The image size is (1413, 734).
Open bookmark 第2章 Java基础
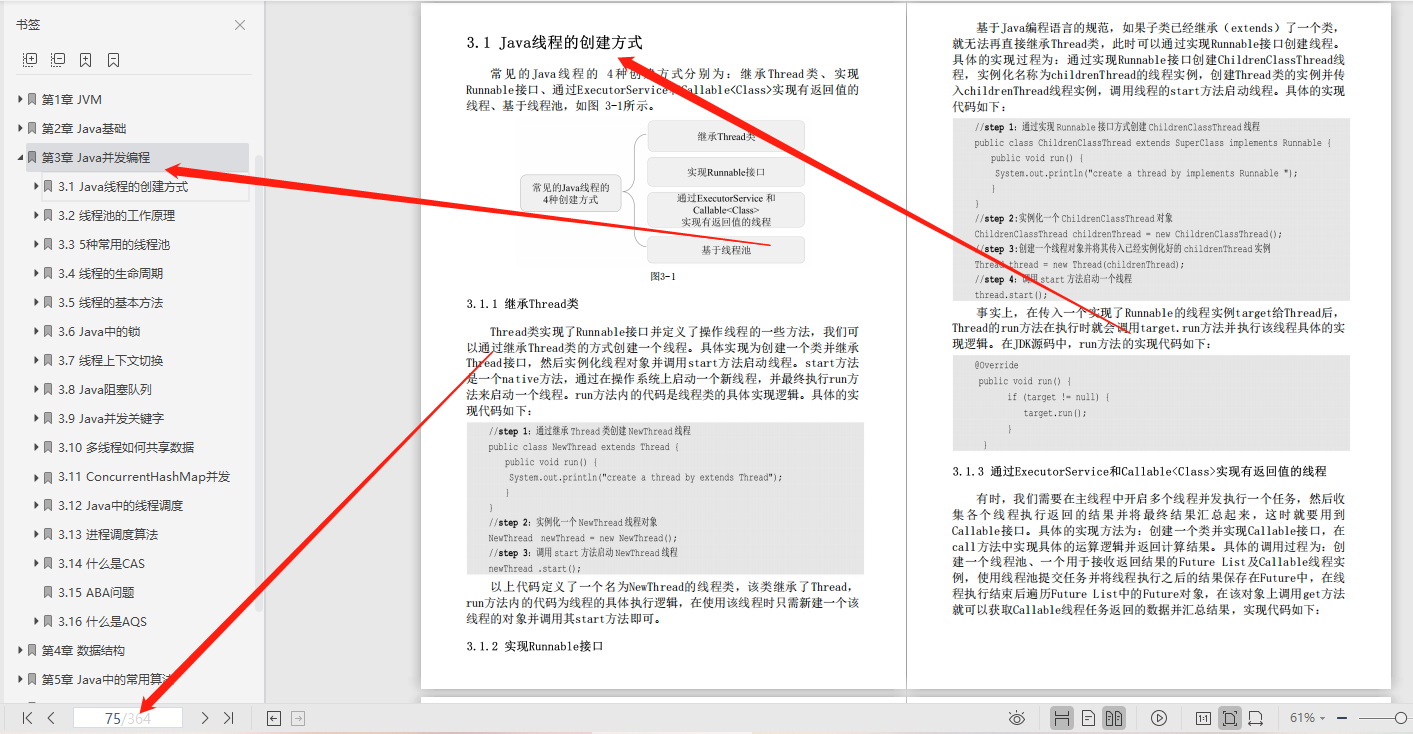tap(84, 129)
